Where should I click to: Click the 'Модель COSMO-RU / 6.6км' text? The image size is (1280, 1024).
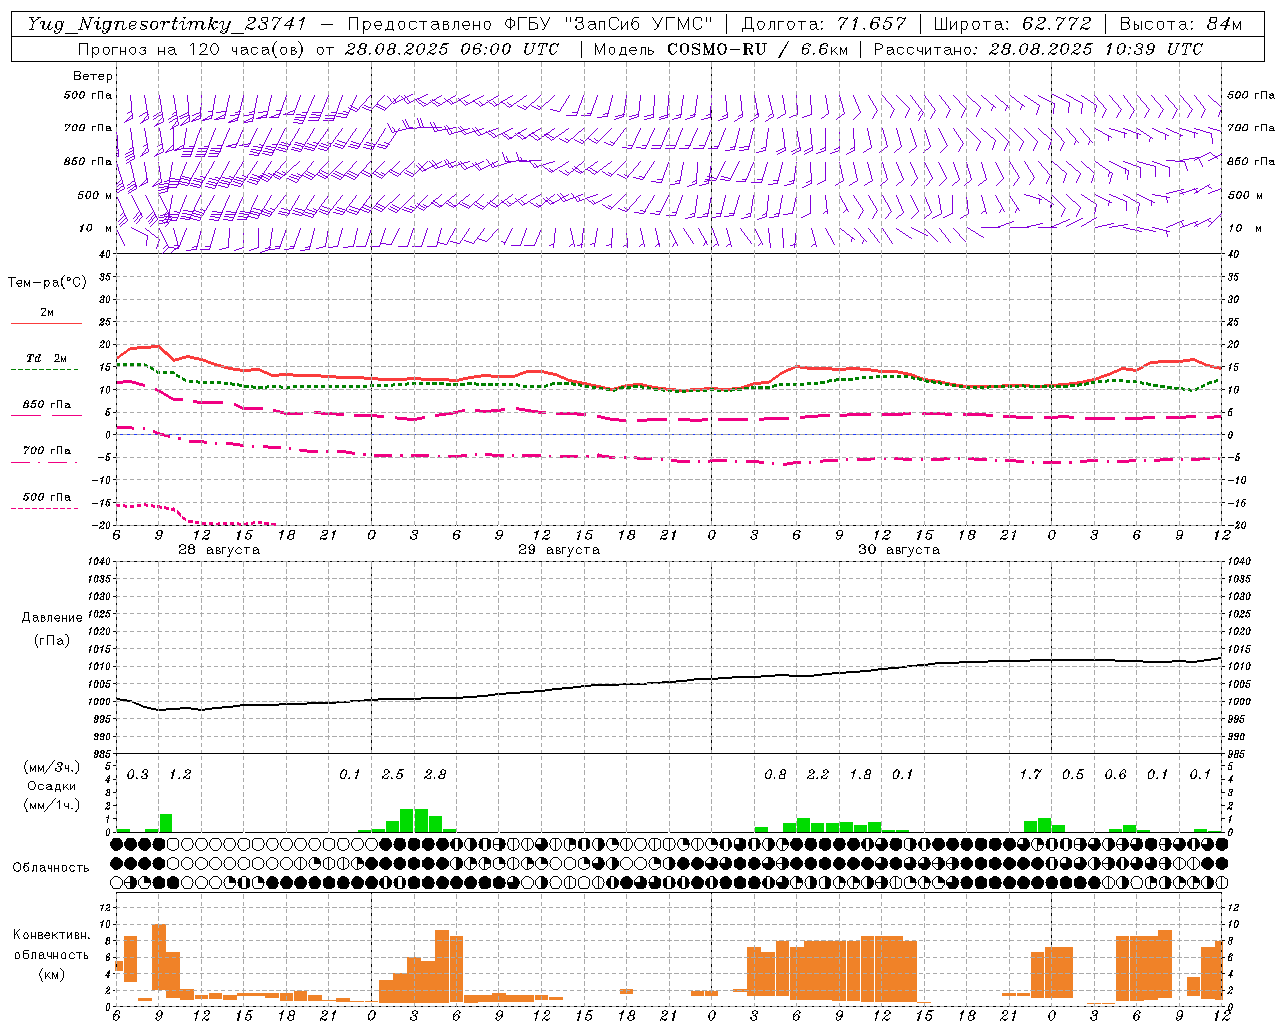pyautogui.click(x=720, y=49)
